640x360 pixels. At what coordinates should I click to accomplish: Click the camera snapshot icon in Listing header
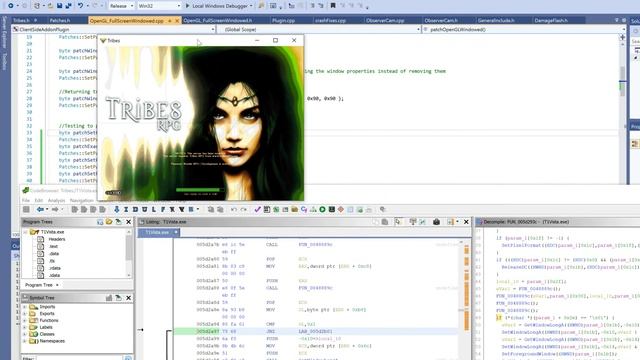[436, 222]
